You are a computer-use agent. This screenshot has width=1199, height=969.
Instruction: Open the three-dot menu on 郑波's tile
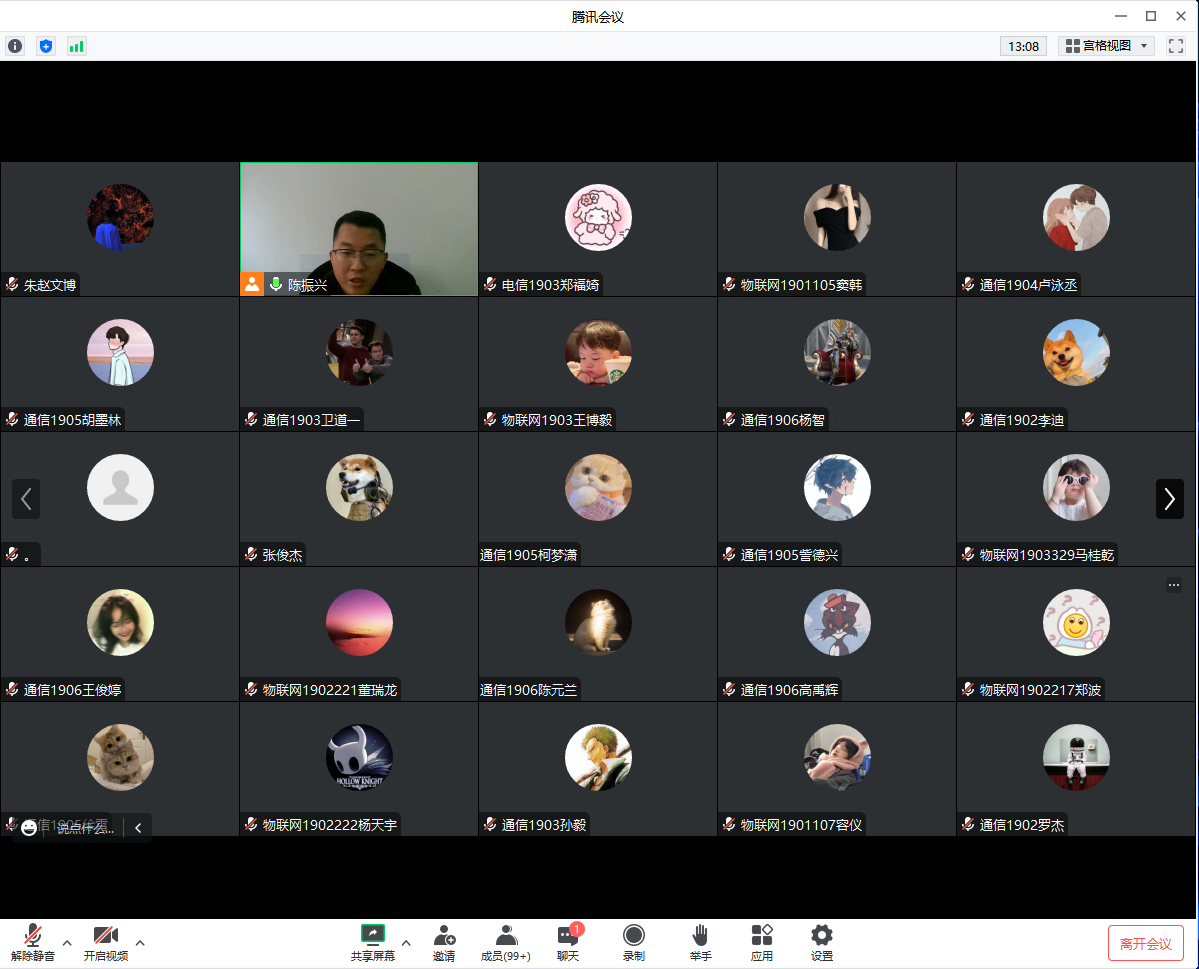click(x=1174, y=585)
